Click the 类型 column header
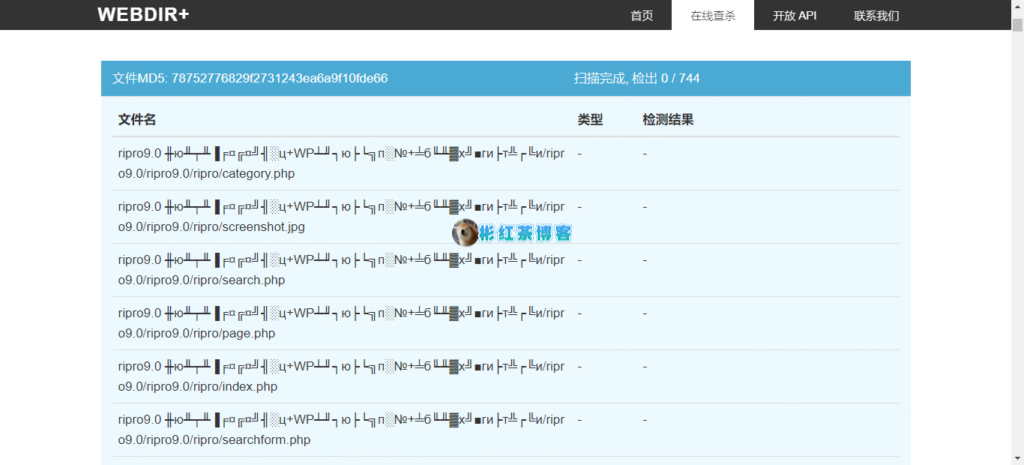The height and width of the screenshot is (465, 1024). (x=590, y=120)
